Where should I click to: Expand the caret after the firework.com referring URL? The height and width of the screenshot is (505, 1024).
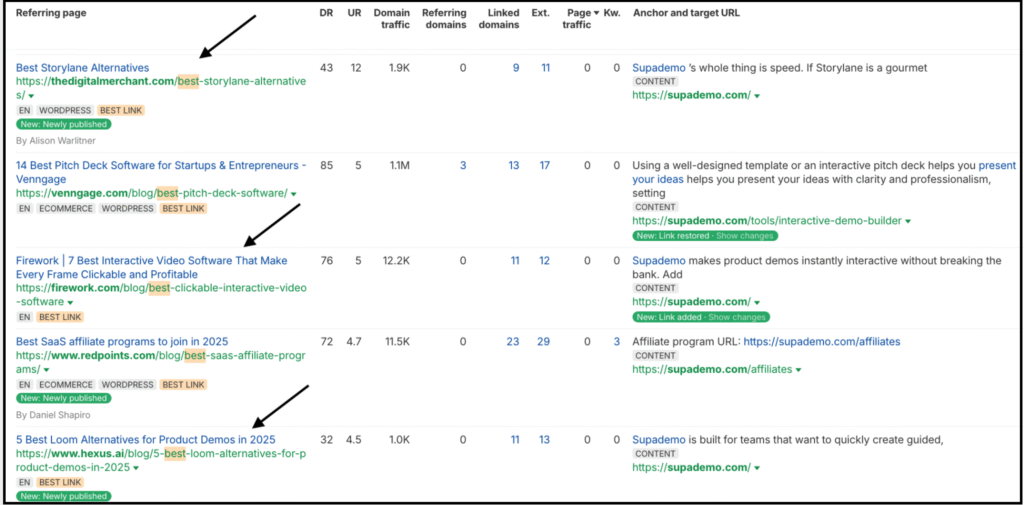point(71,302)
